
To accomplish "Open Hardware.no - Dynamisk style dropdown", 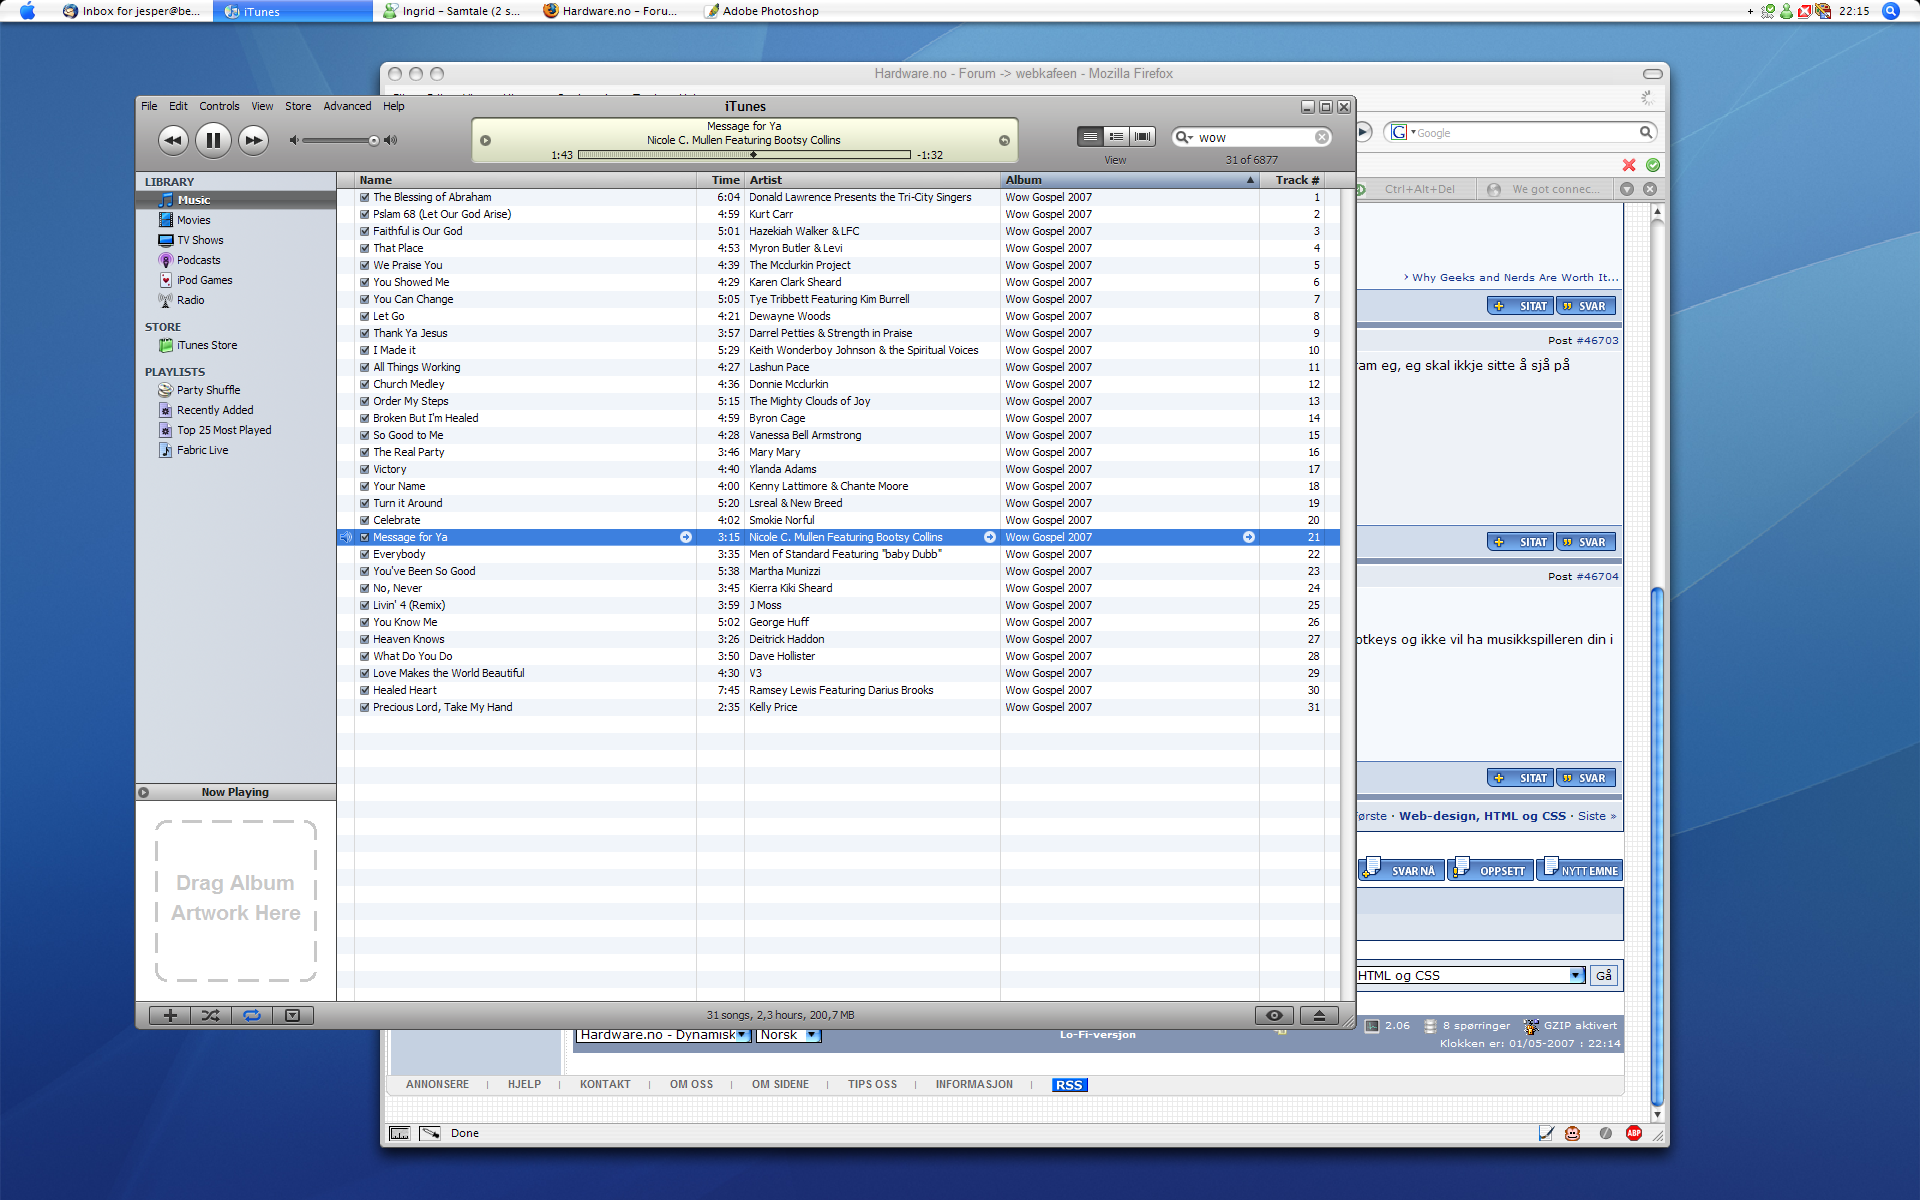I will (663, 1035).
